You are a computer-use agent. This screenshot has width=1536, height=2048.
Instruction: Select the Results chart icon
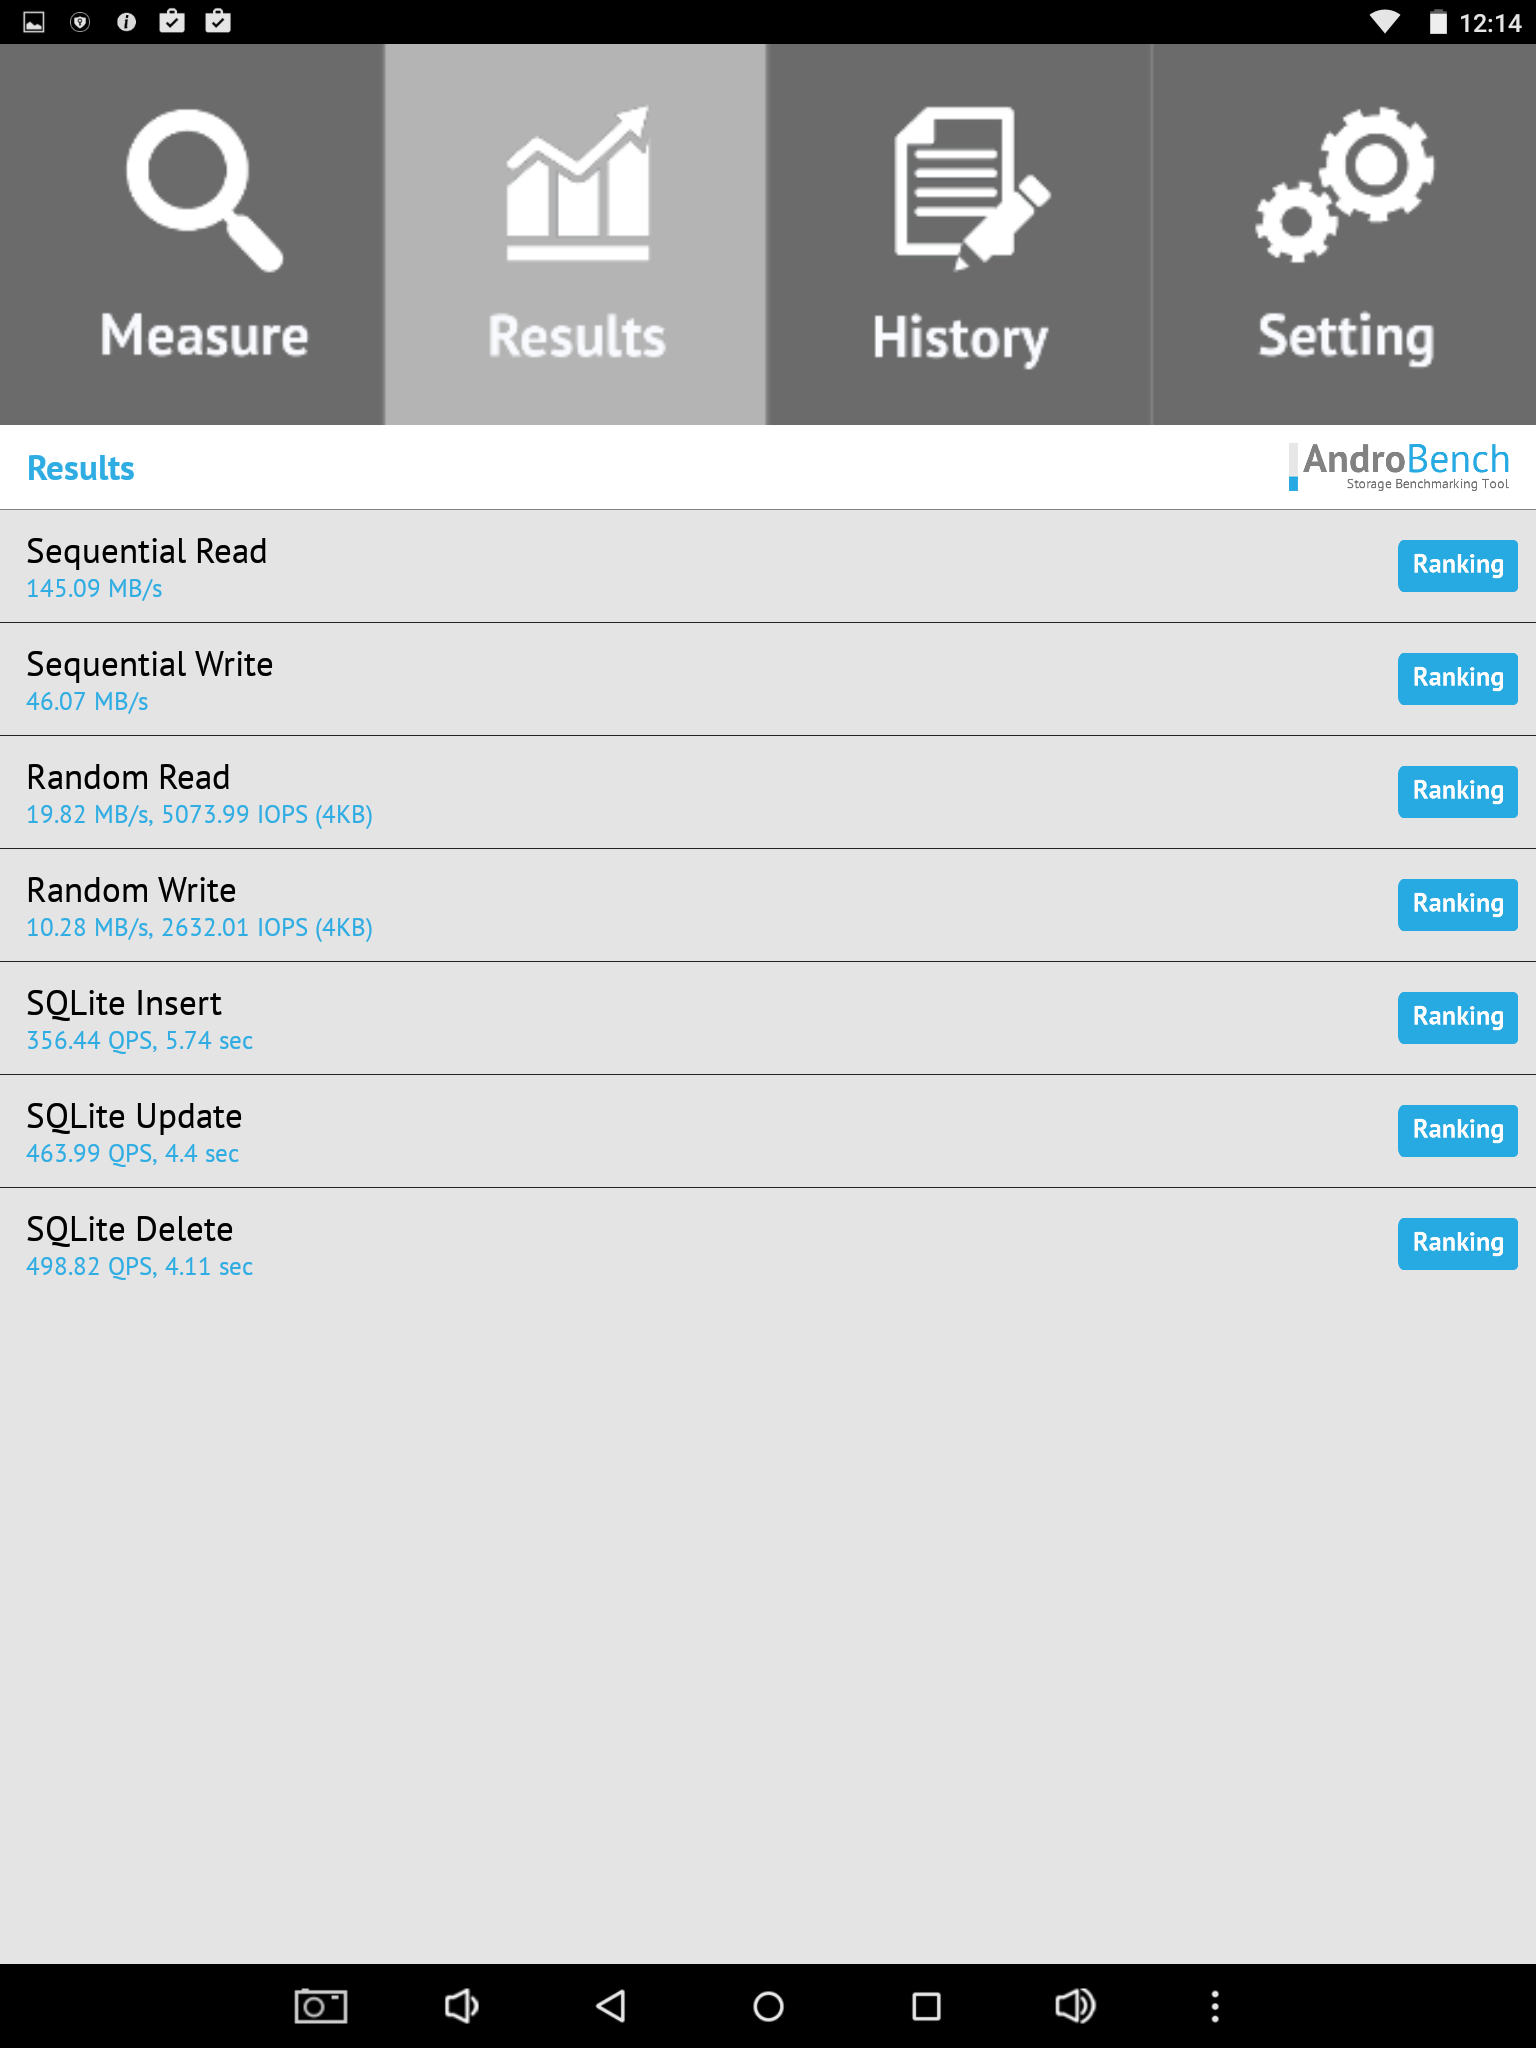tap(577, 185)
